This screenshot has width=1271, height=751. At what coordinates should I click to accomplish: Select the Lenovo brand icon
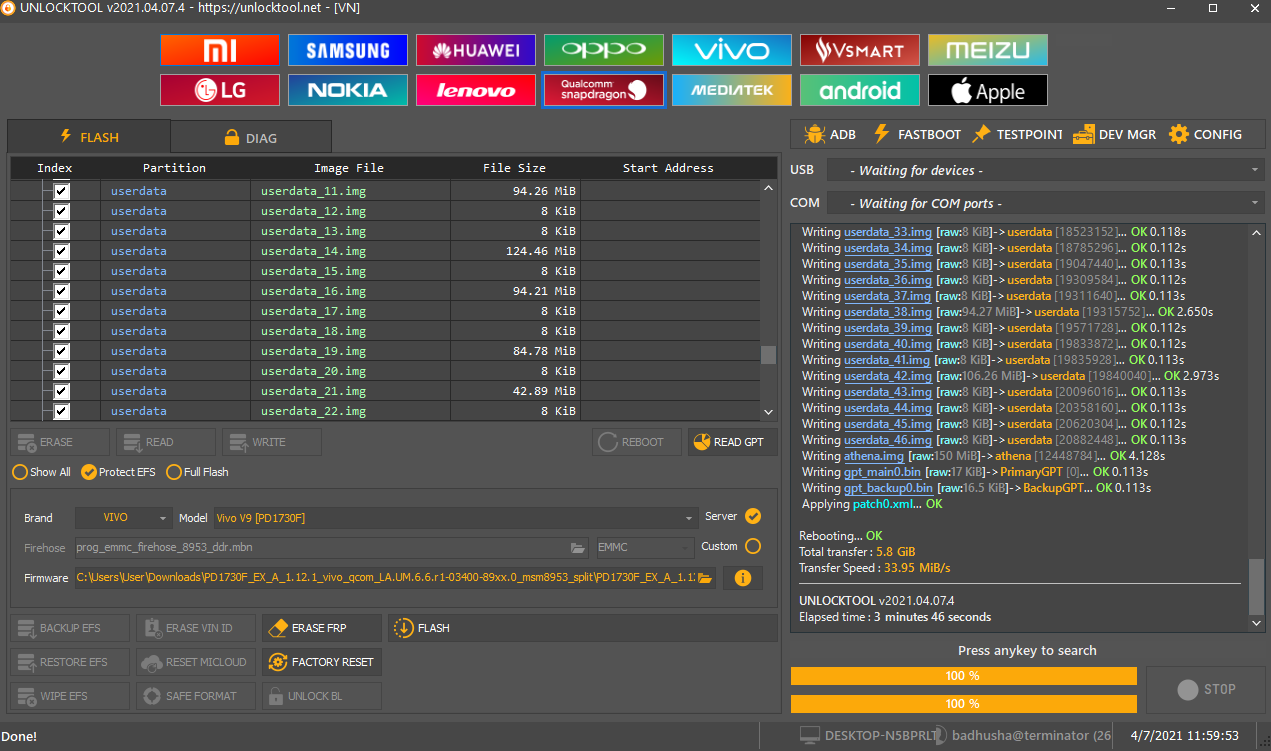(x=476, y=90)
